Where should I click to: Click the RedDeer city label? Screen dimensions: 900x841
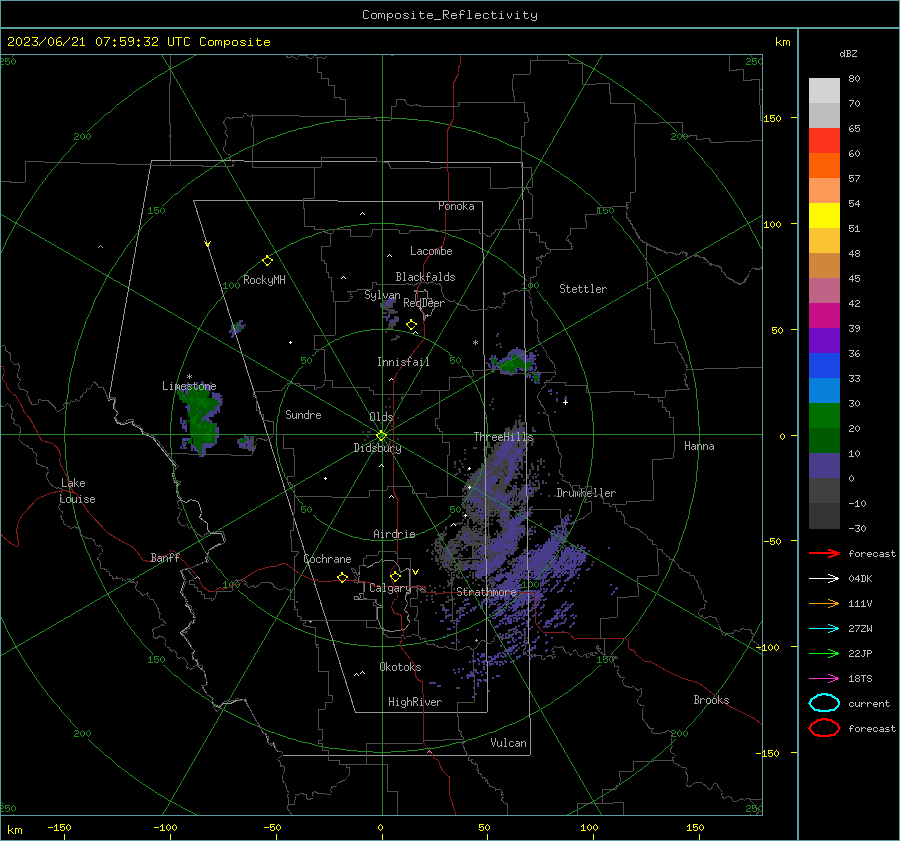click(x=424, y=303)
